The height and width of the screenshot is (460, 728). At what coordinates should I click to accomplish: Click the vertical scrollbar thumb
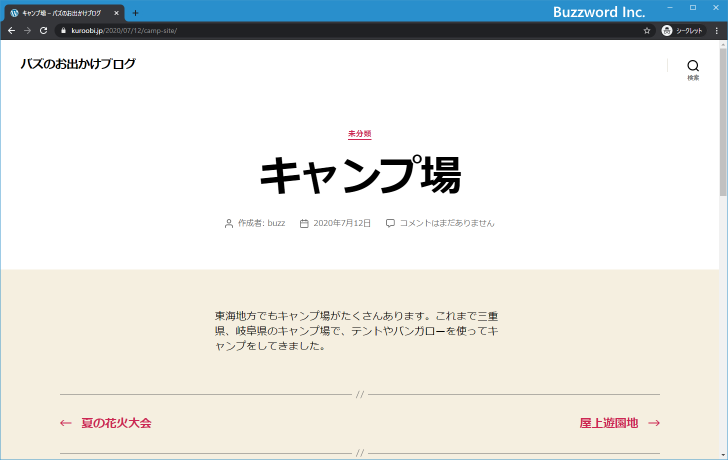click(x=723, y=122)
